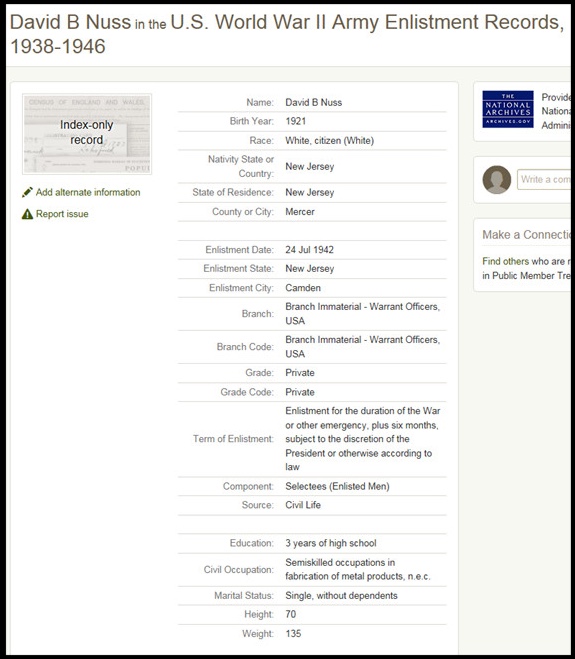Screen dimensions: 575x659
Task: Select enlistment city 'Camden'
Action: [303, 288]
